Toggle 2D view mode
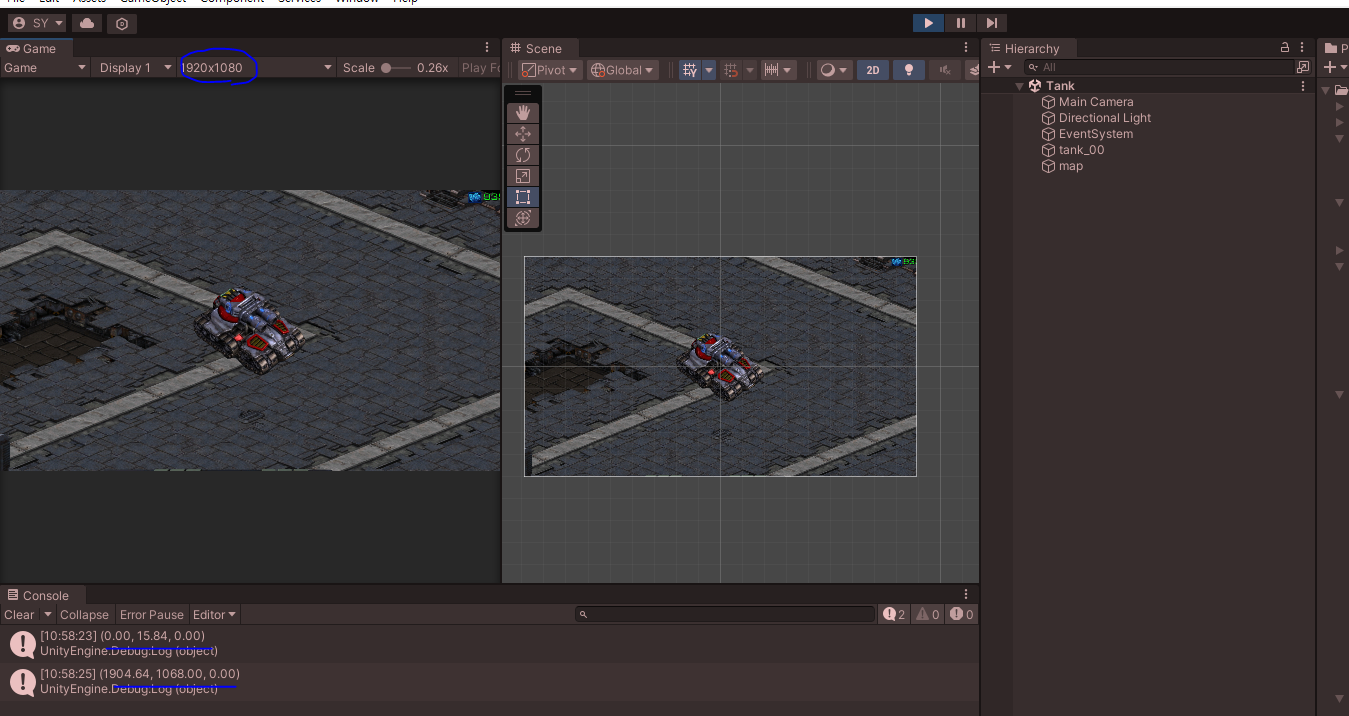This screenshot has width=1349, height=716. click(873, 70)
